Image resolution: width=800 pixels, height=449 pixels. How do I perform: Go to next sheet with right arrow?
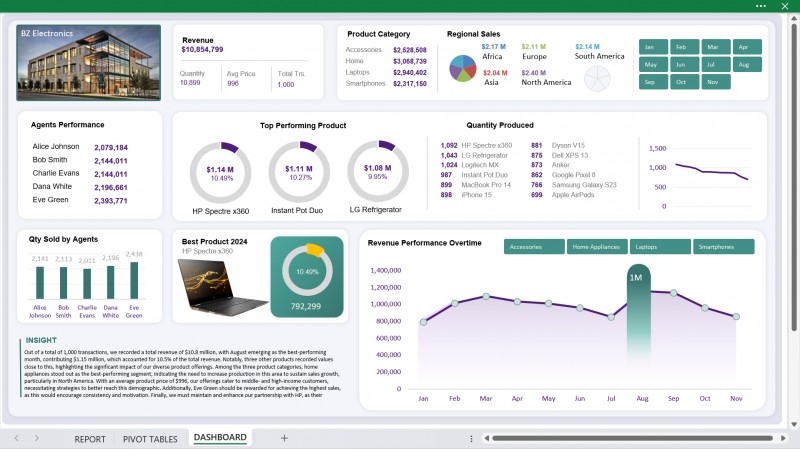[37, 438]
